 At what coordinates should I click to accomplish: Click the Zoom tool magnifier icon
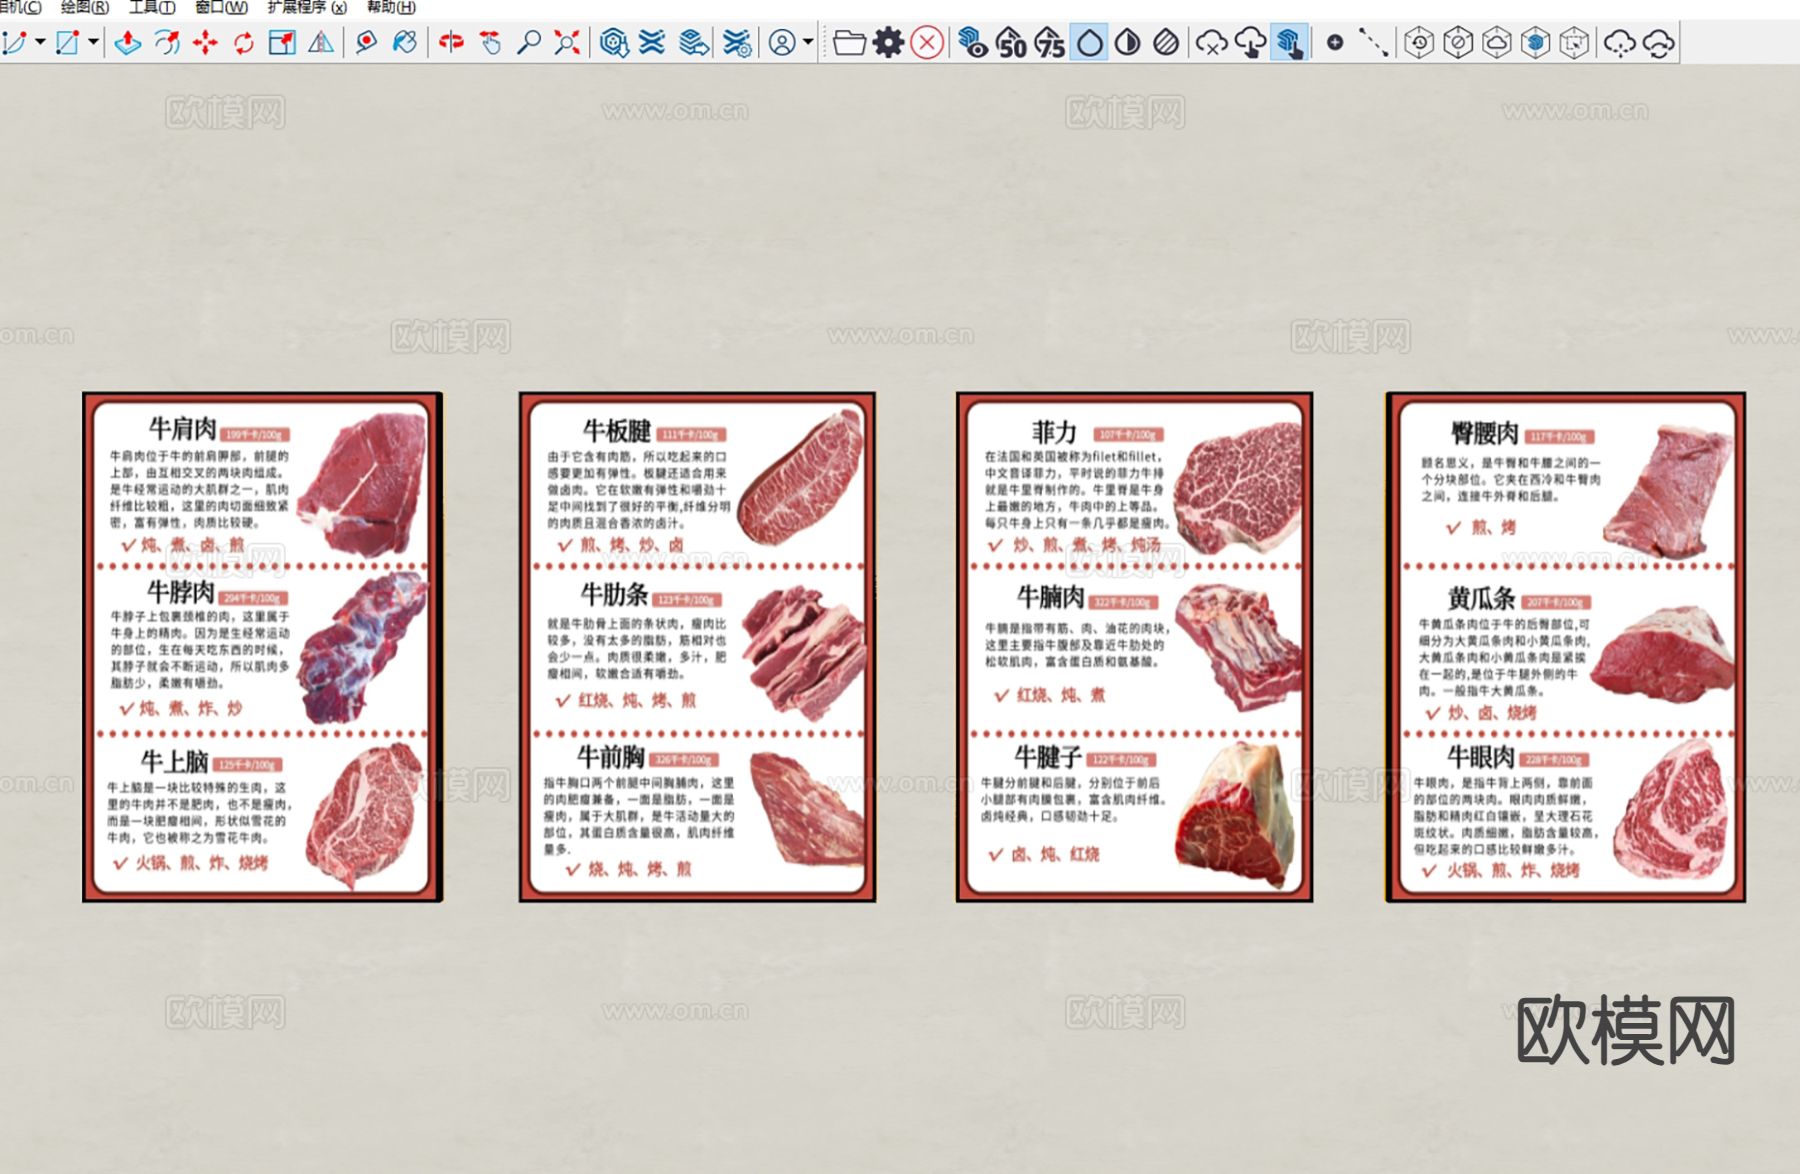click(x=530, y=43)
